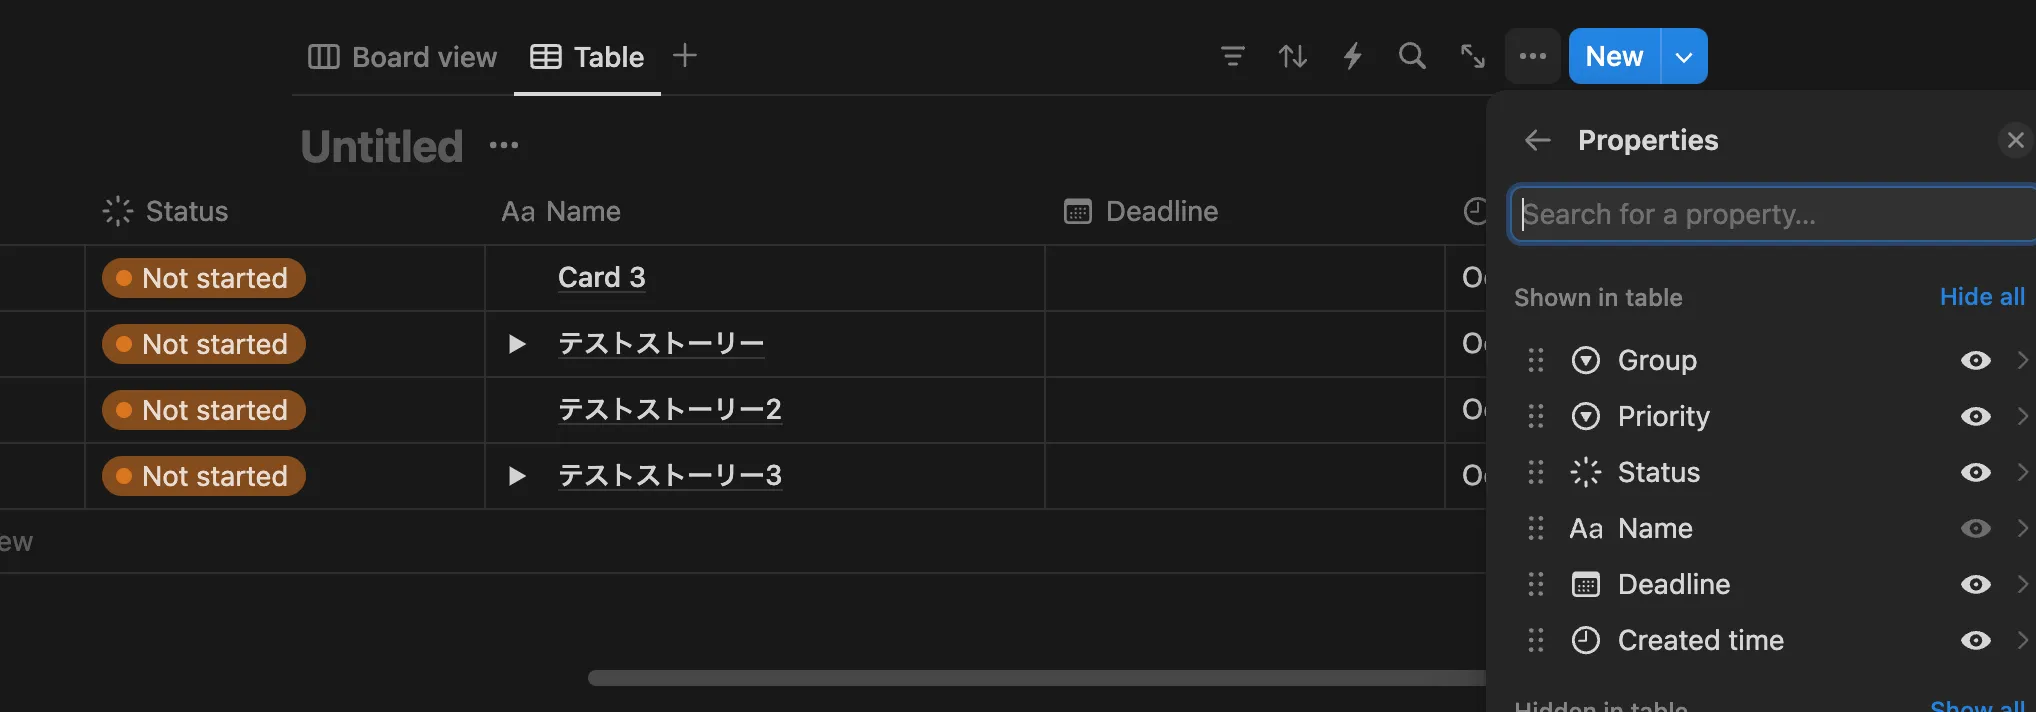Click the sort arrows icon
Image resolution: width=2036 pixels, height=712 pixels.
[x=1293, y=56]
